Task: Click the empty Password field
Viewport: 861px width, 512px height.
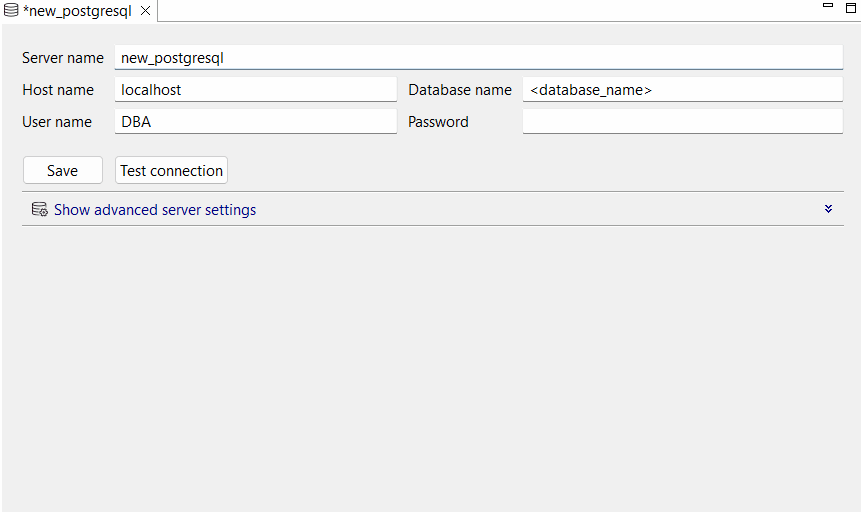Action: [x=682, y=122]
